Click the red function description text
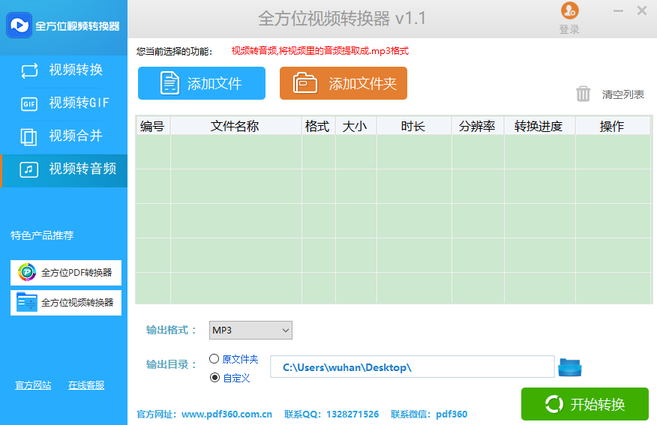 click(x=320, y=51)
